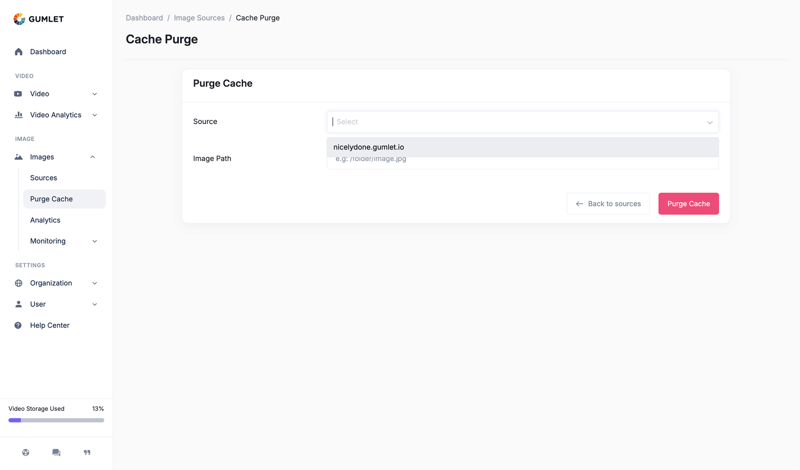Select nicelydone.gumlet.io from the dropdown
Viewport: 800px width, 470px height.
(x=523, y=147)
